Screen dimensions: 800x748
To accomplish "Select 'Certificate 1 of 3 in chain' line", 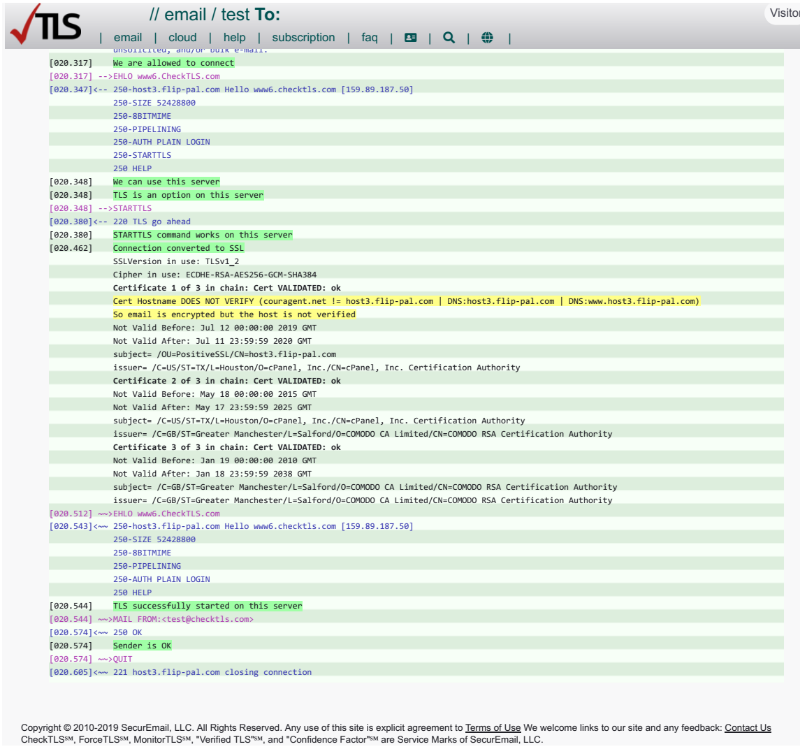I will pyautogui.click(x=227, y=288).
